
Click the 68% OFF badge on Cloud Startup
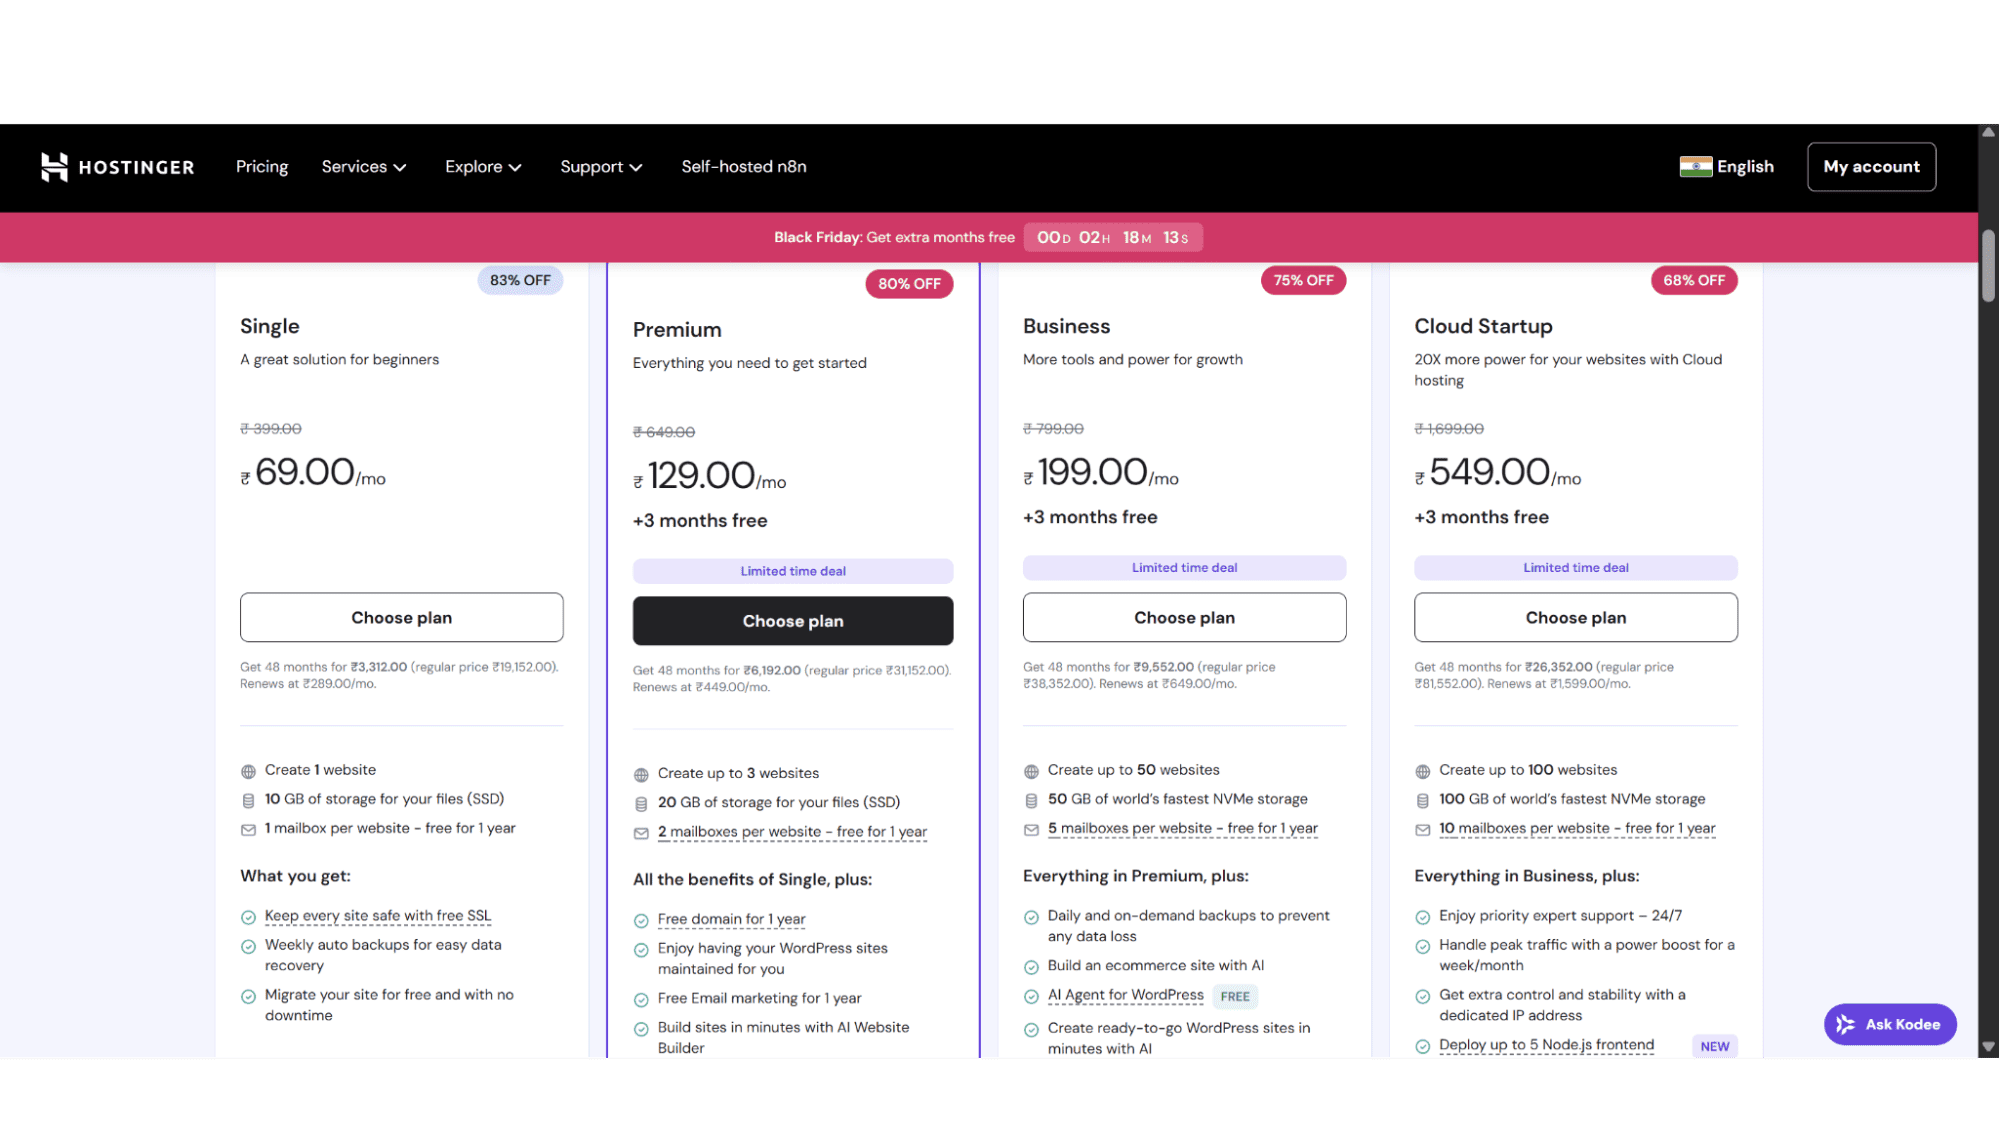click(1694, 280)
